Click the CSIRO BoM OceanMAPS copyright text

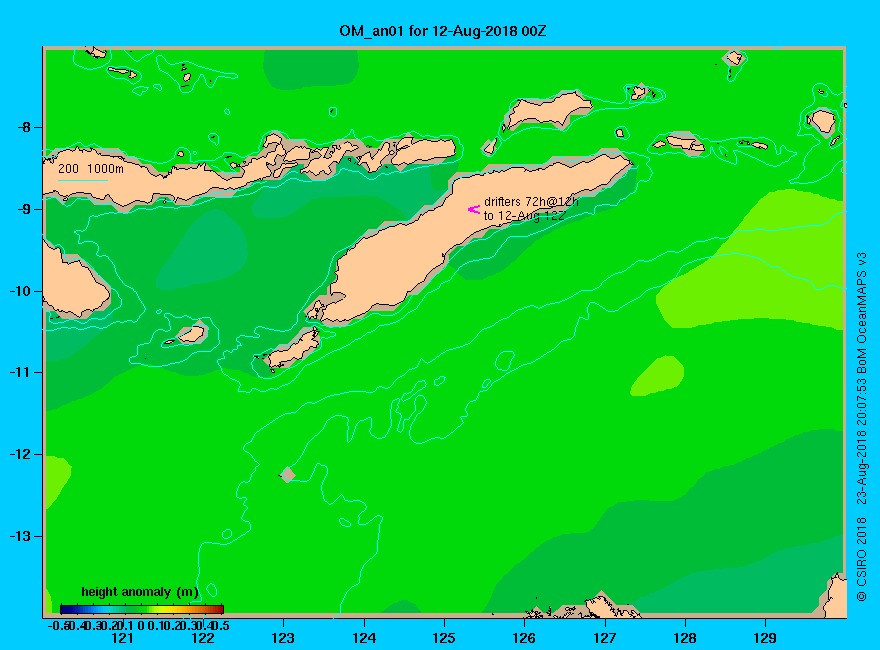(x=861, y=427)
